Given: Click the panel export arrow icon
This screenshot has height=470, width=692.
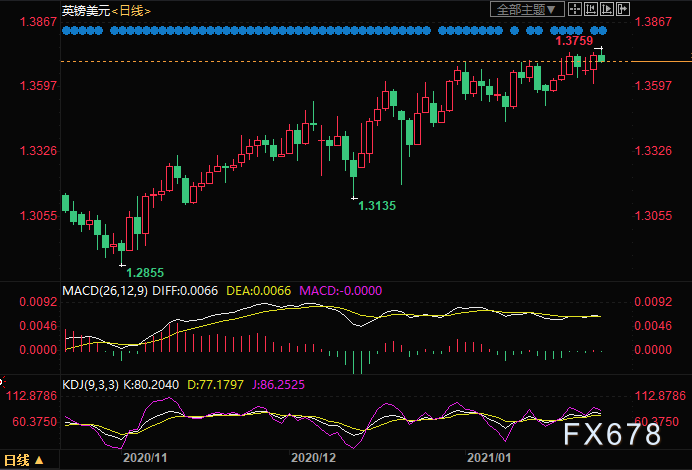Looking at the screenshot, I should coord(622,9).
